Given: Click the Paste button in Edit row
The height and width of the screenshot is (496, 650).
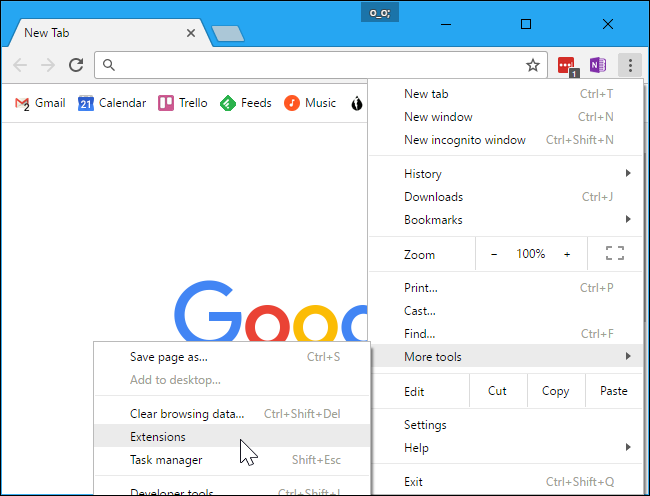Looking at the screenshot, I should pyautogui.click(x=614, y=391).
